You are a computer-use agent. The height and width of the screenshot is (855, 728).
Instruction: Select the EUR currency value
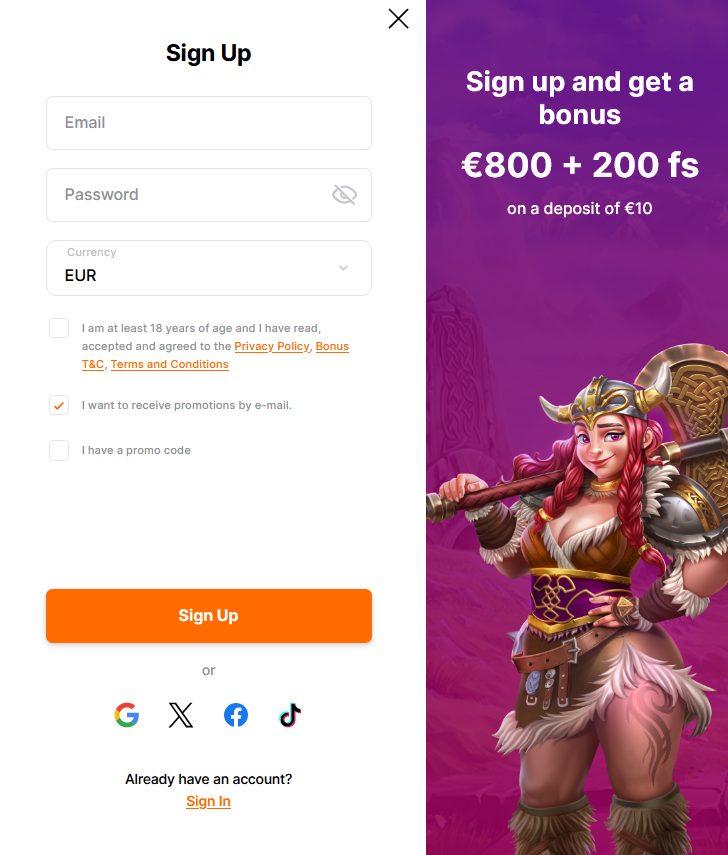point(81,275)
